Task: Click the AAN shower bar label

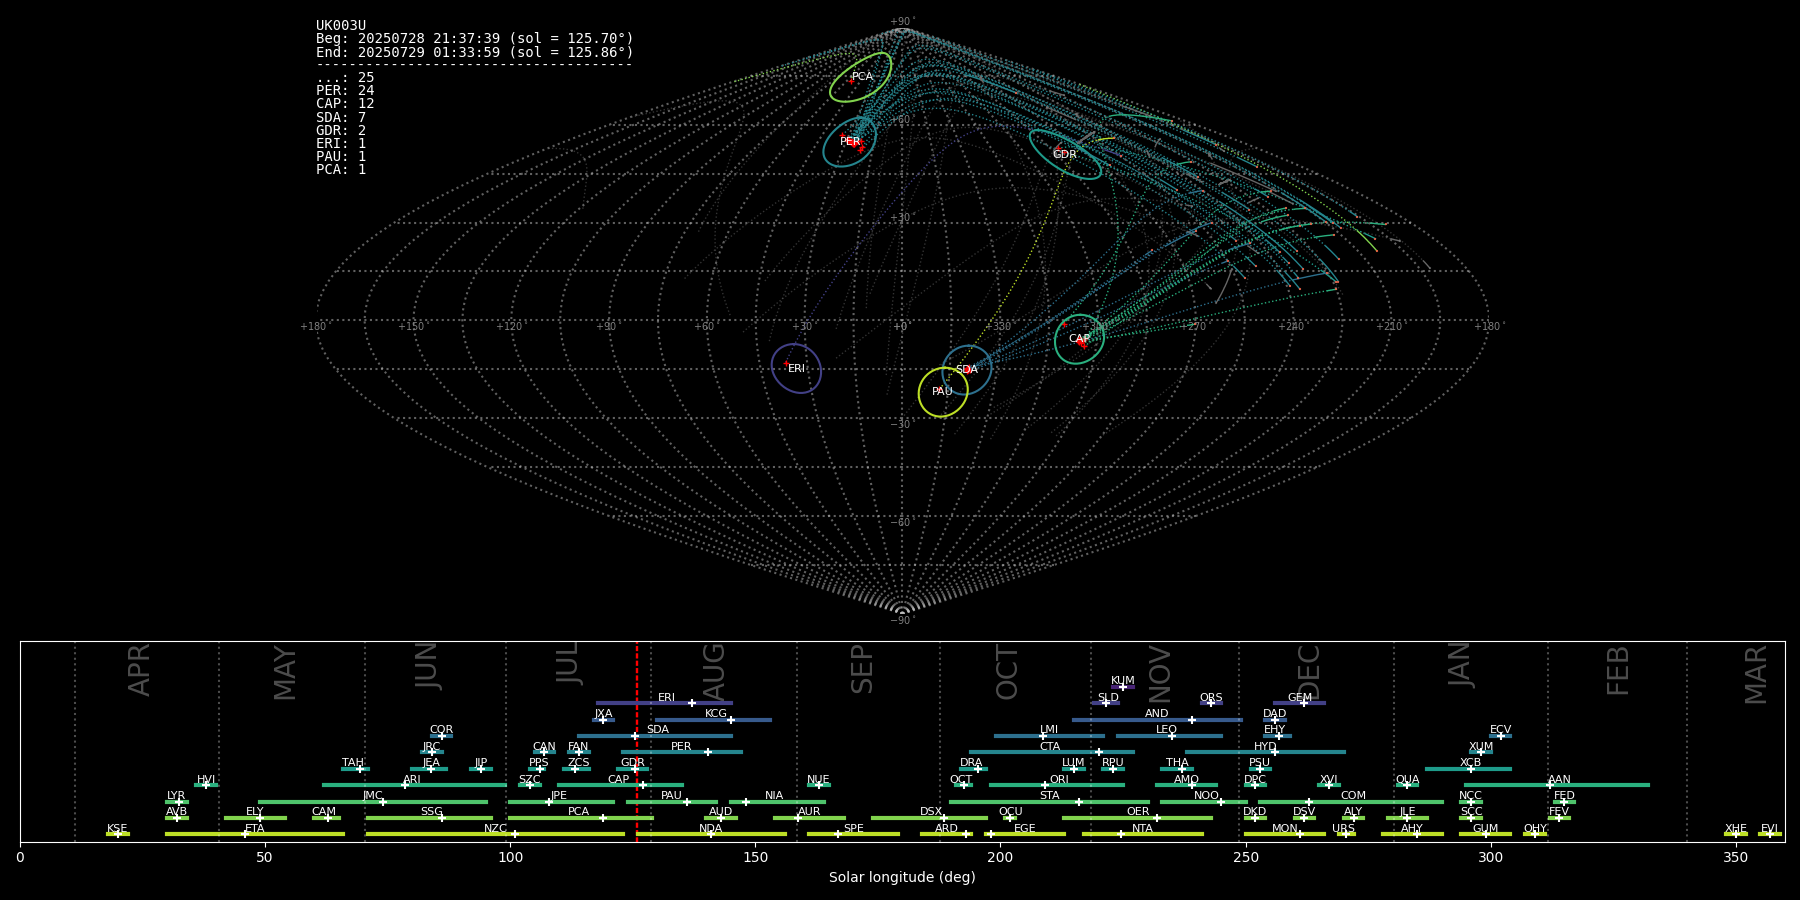Action: tap(1559, 780)
